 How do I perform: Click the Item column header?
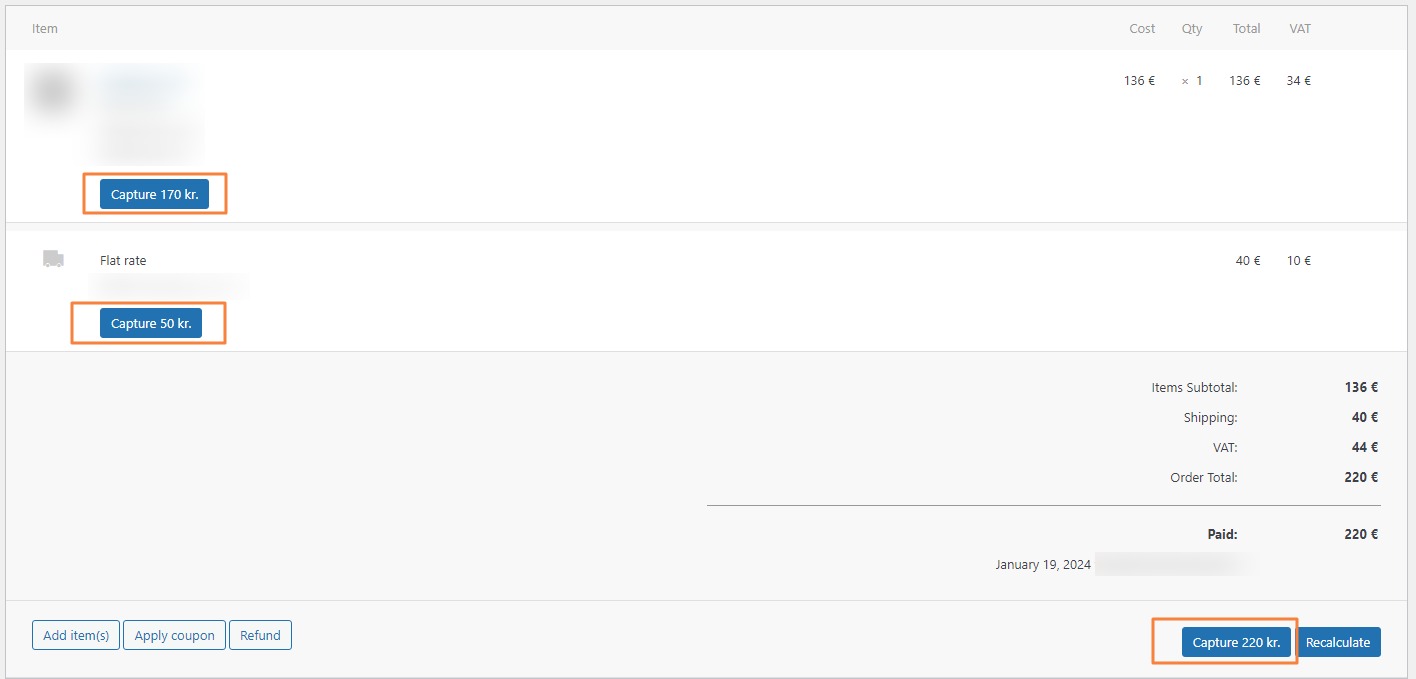[x=45, y=28]
